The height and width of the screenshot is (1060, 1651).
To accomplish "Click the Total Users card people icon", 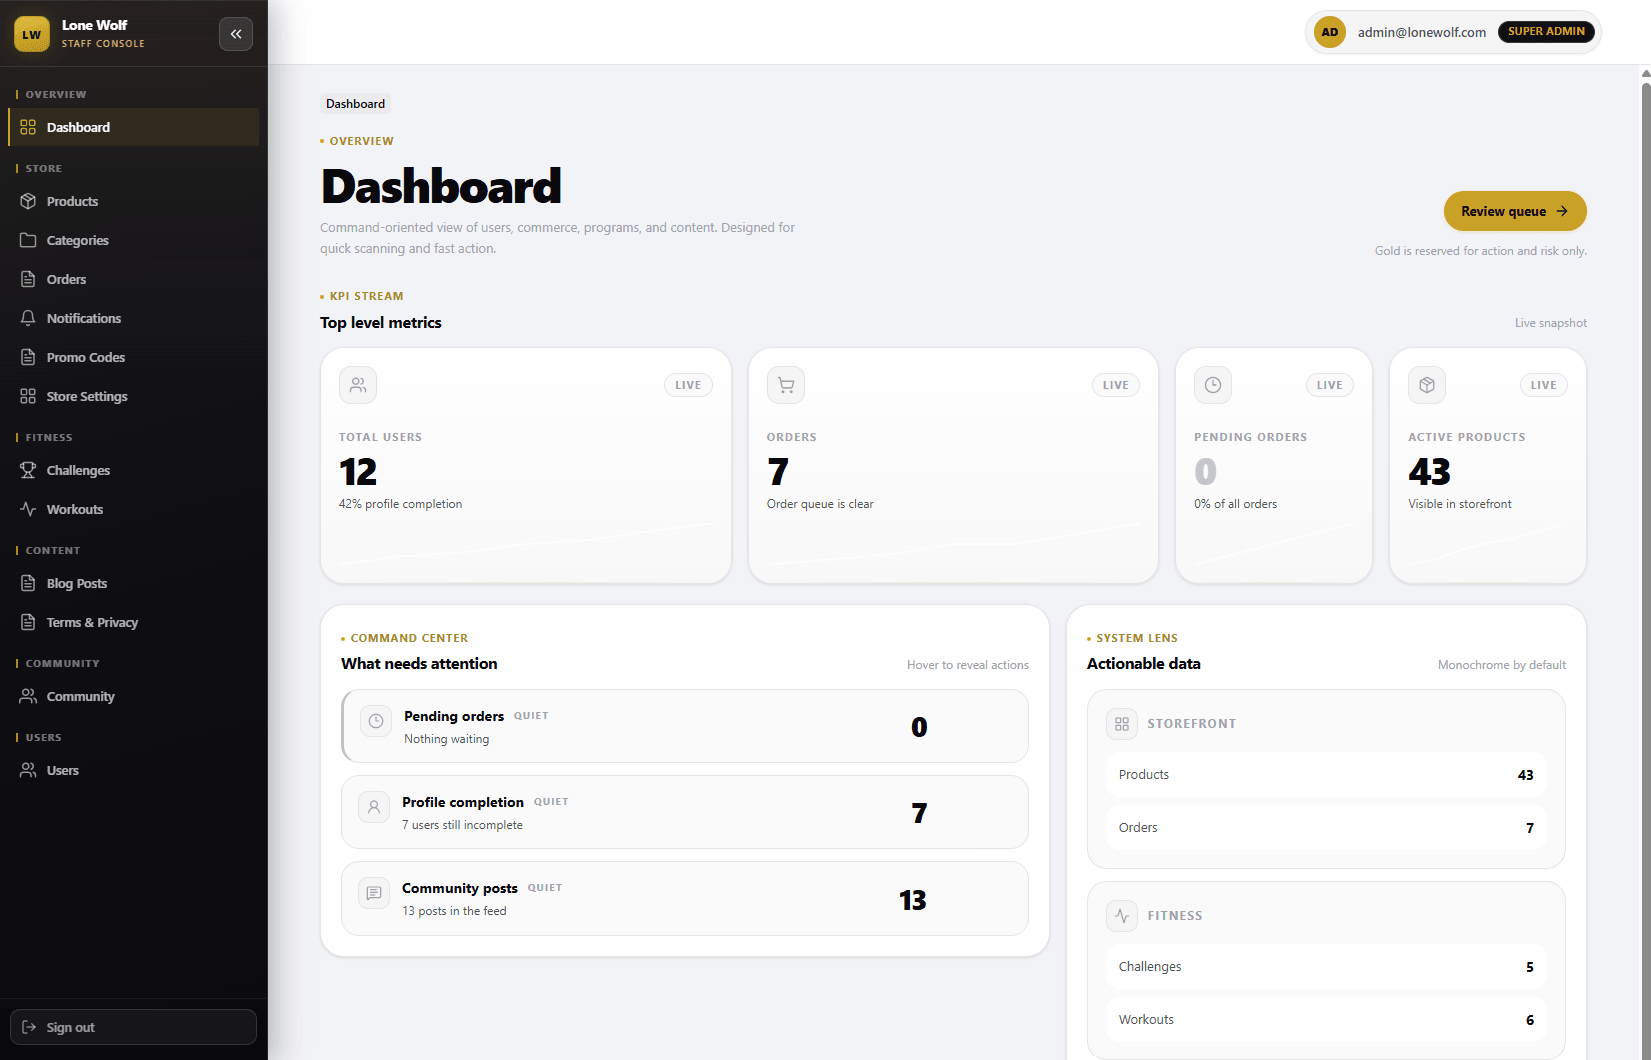I will coord(358,385).
